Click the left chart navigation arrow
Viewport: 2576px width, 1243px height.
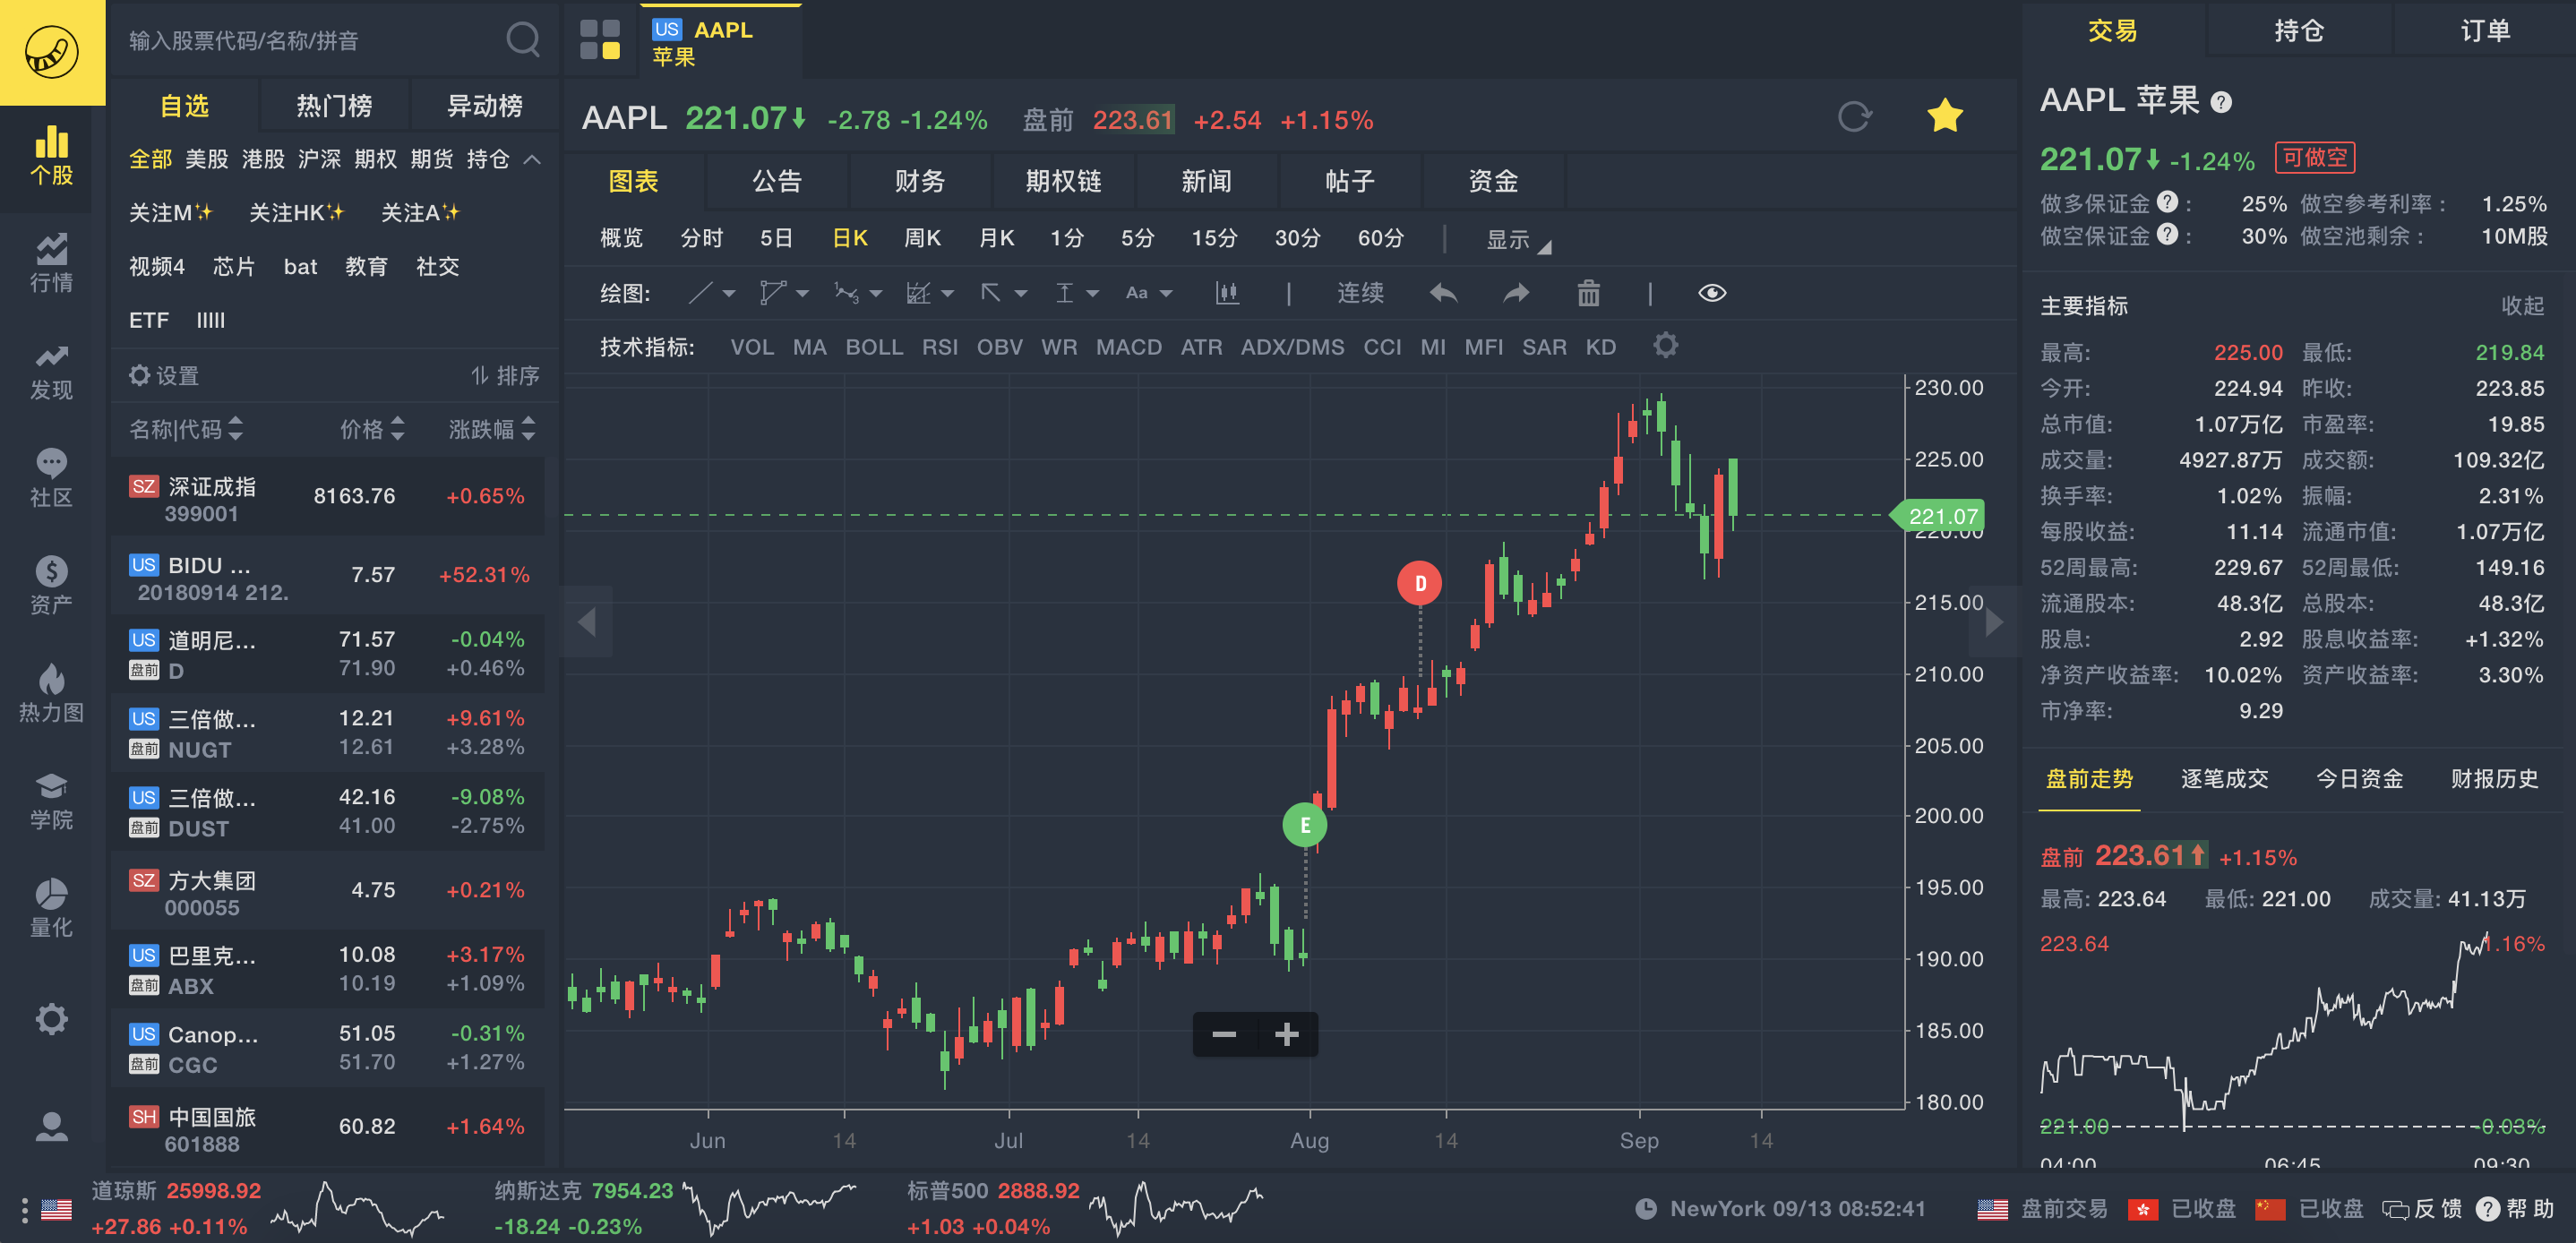tap(587, 622)
